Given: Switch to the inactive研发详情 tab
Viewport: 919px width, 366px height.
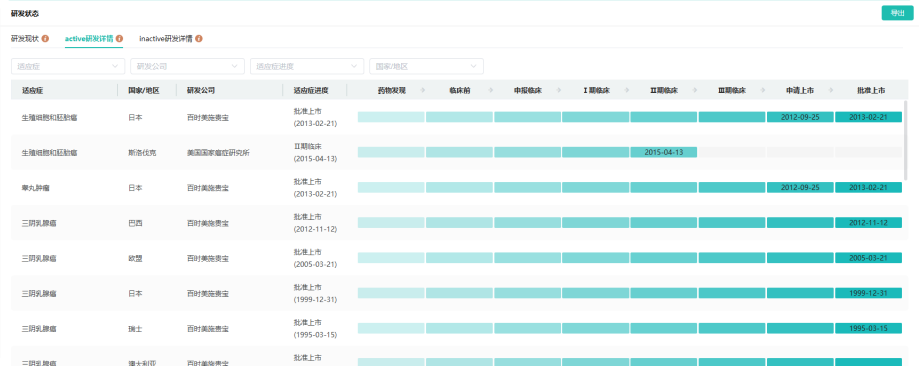Looking at the screenshot, I should (x=166, y=39).
